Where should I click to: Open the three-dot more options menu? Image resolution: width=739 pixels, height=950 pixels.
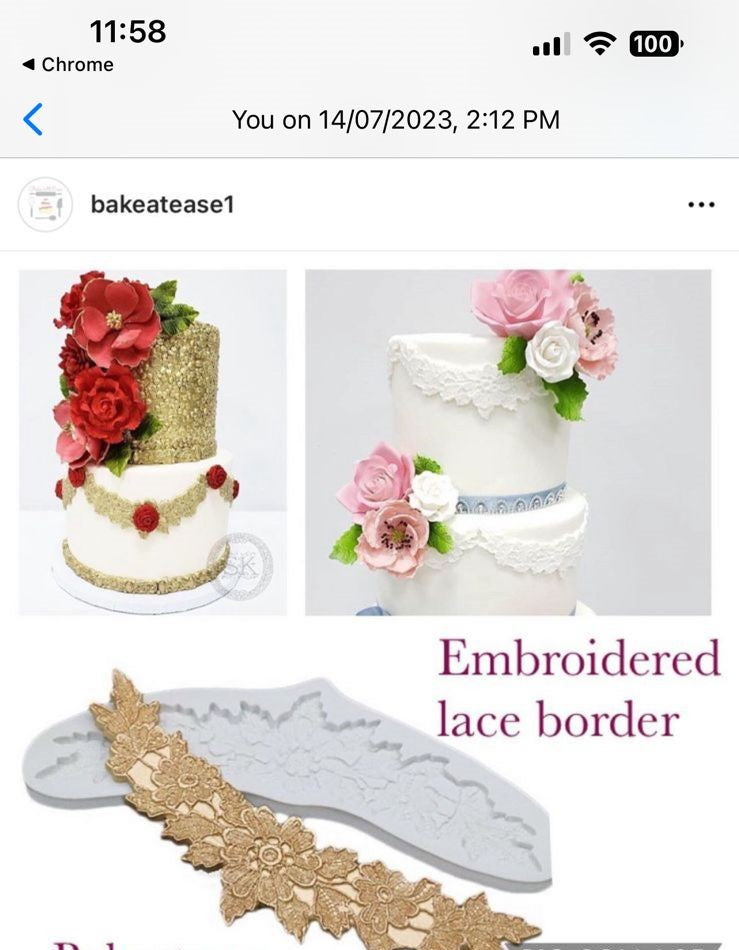pos(701,205)
